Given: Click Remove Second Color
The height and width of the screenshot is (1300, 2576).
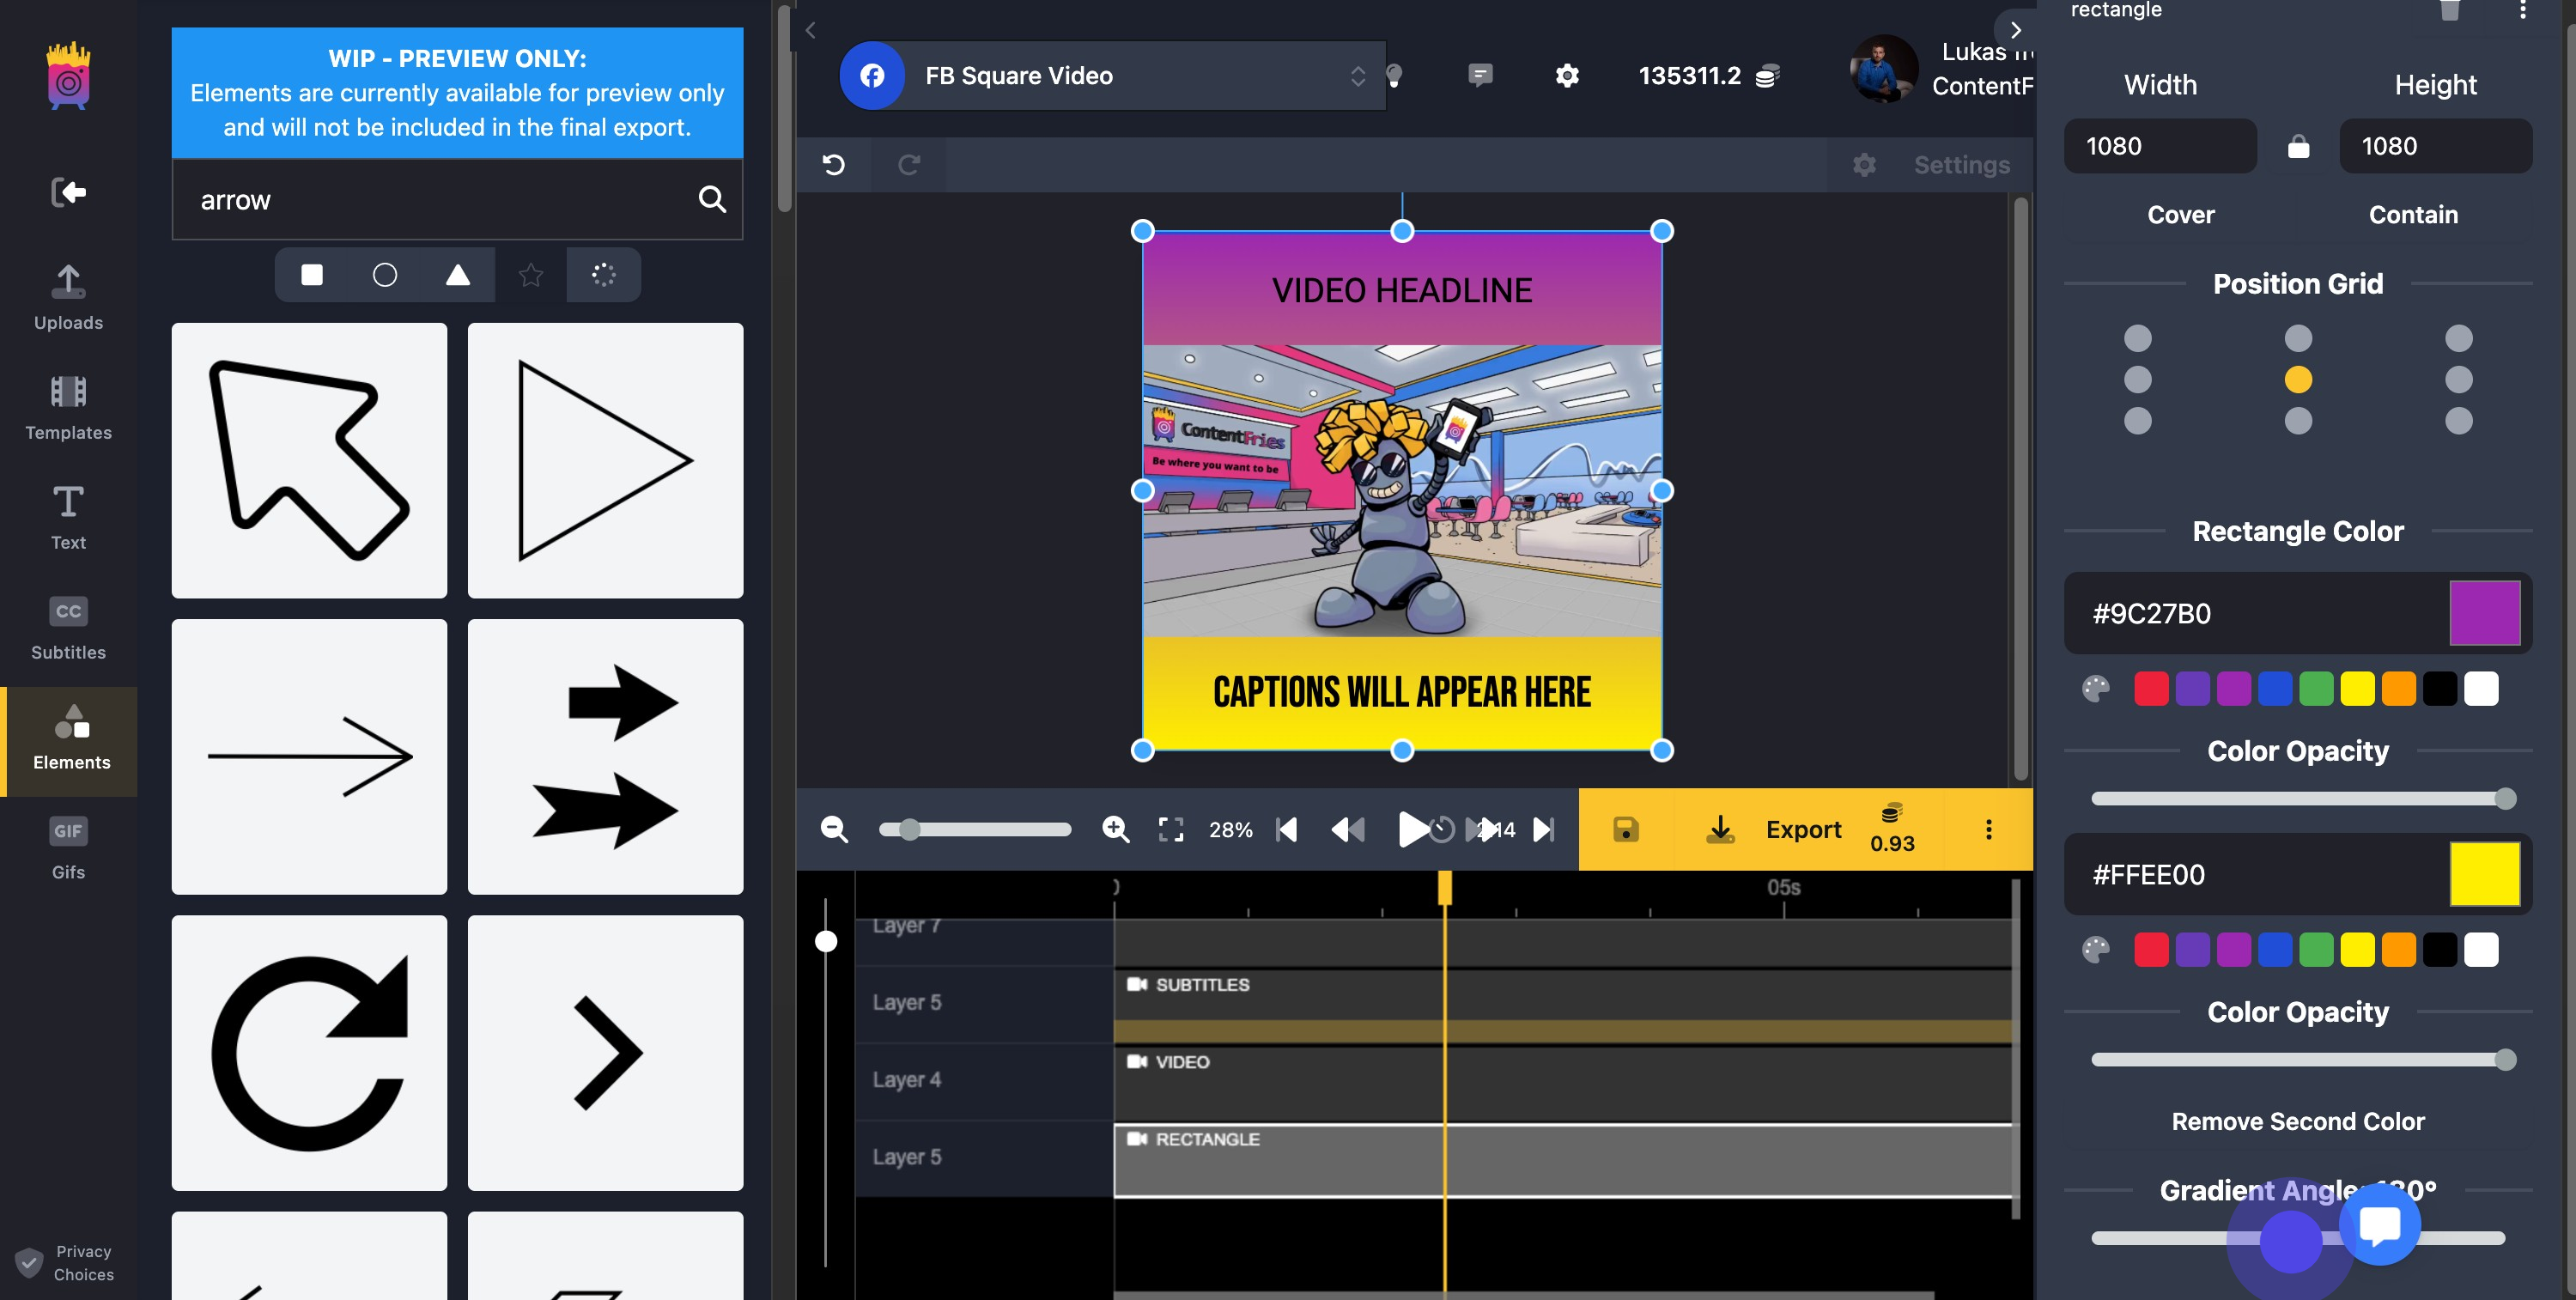Looking at the screenshot, I should point(2297,1121).
